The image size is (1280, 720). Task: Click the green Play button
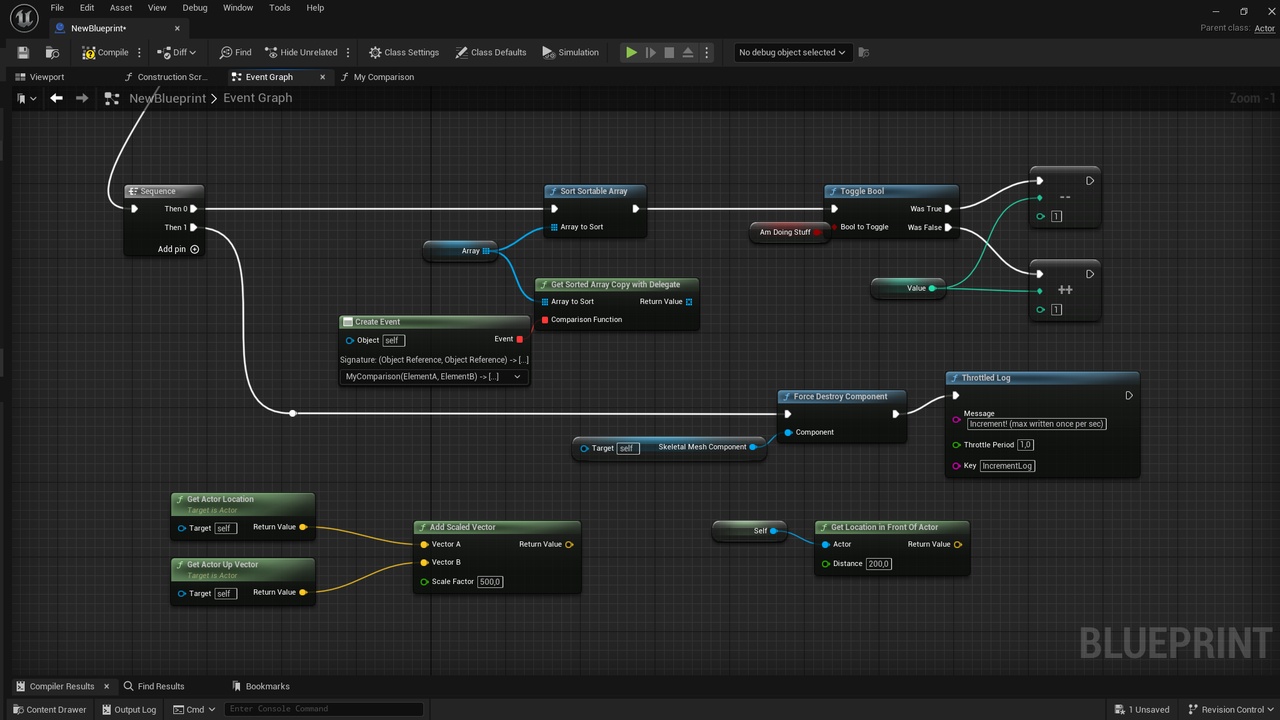pyautogui.click(x=631, y=52)
